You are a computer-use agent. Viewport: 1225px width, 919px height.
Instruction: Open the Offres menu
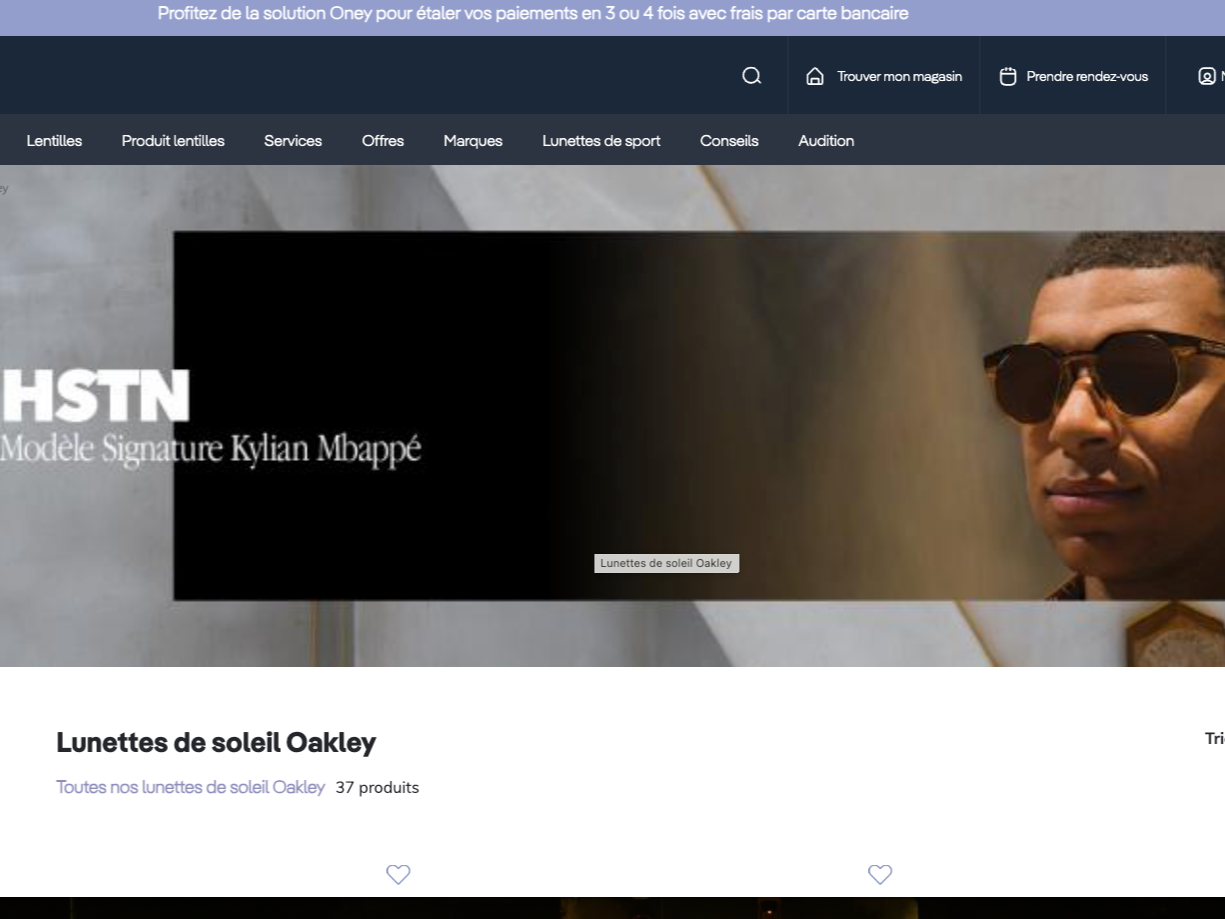383,141
